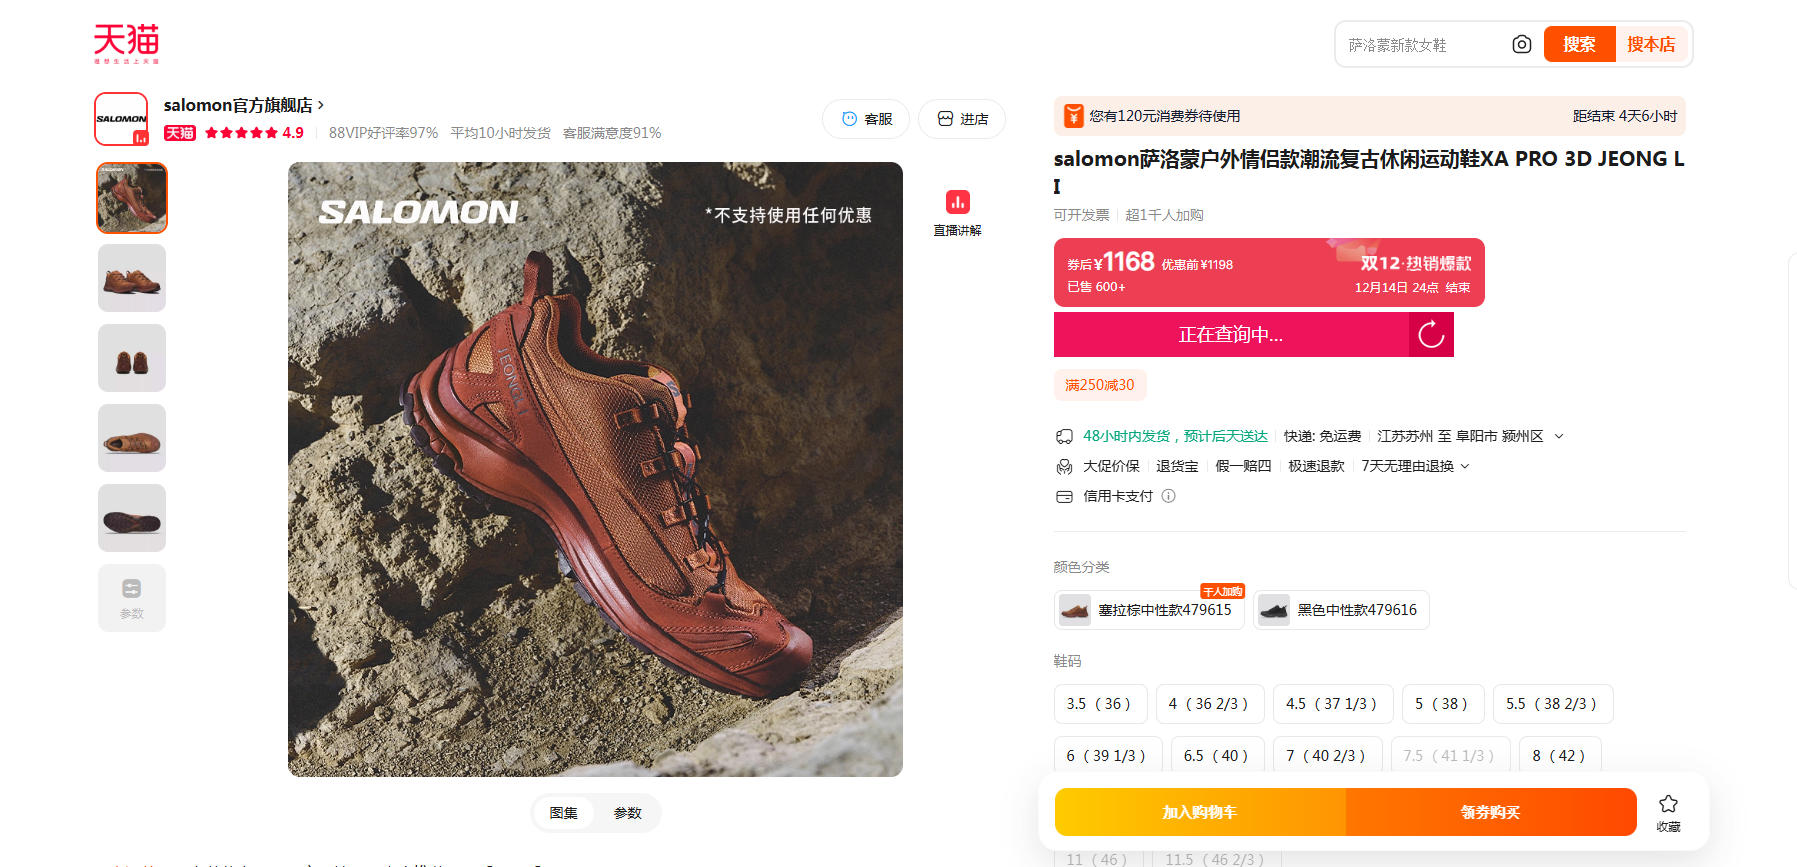This screenshot has height=867, width=1797.
Task: Switch to the 图集 tab
Action: 563,813
